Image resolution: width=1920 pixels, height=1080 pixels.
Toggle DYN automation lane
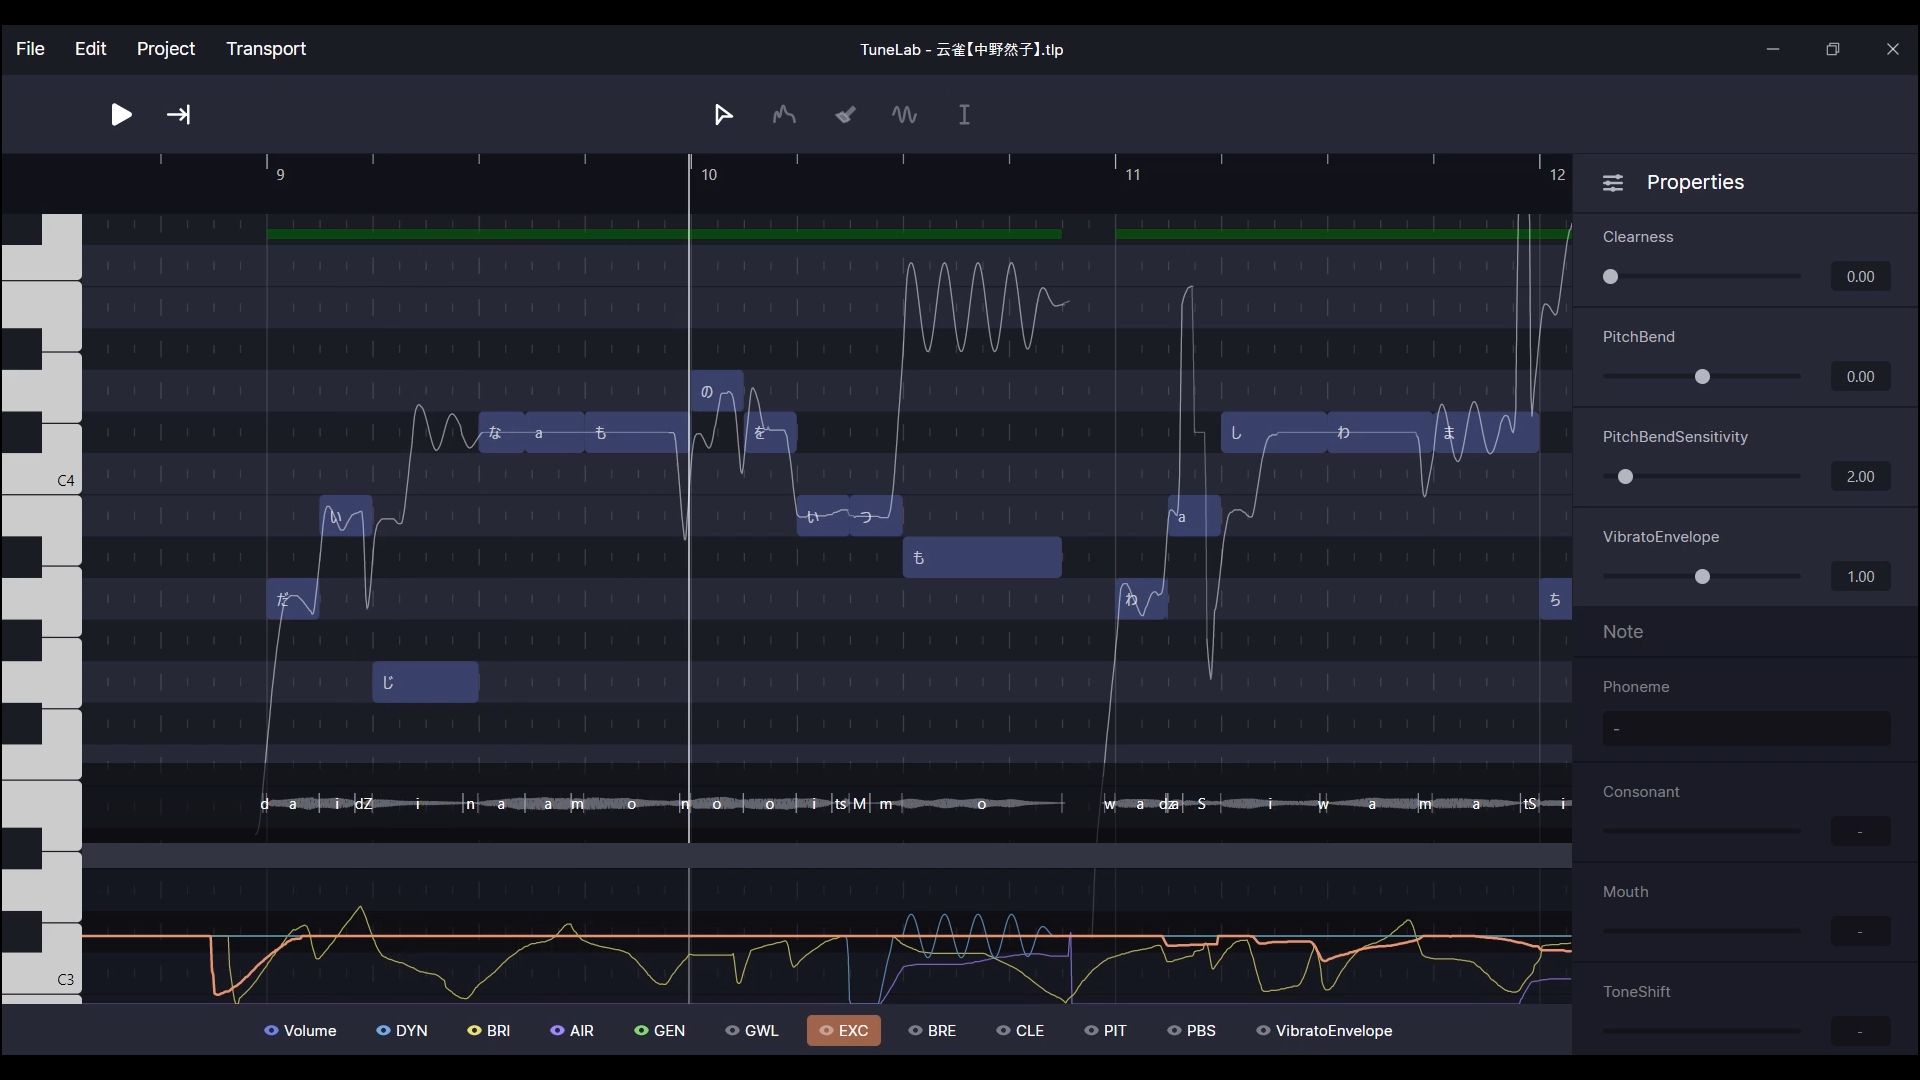click(x=402, y=1031)
